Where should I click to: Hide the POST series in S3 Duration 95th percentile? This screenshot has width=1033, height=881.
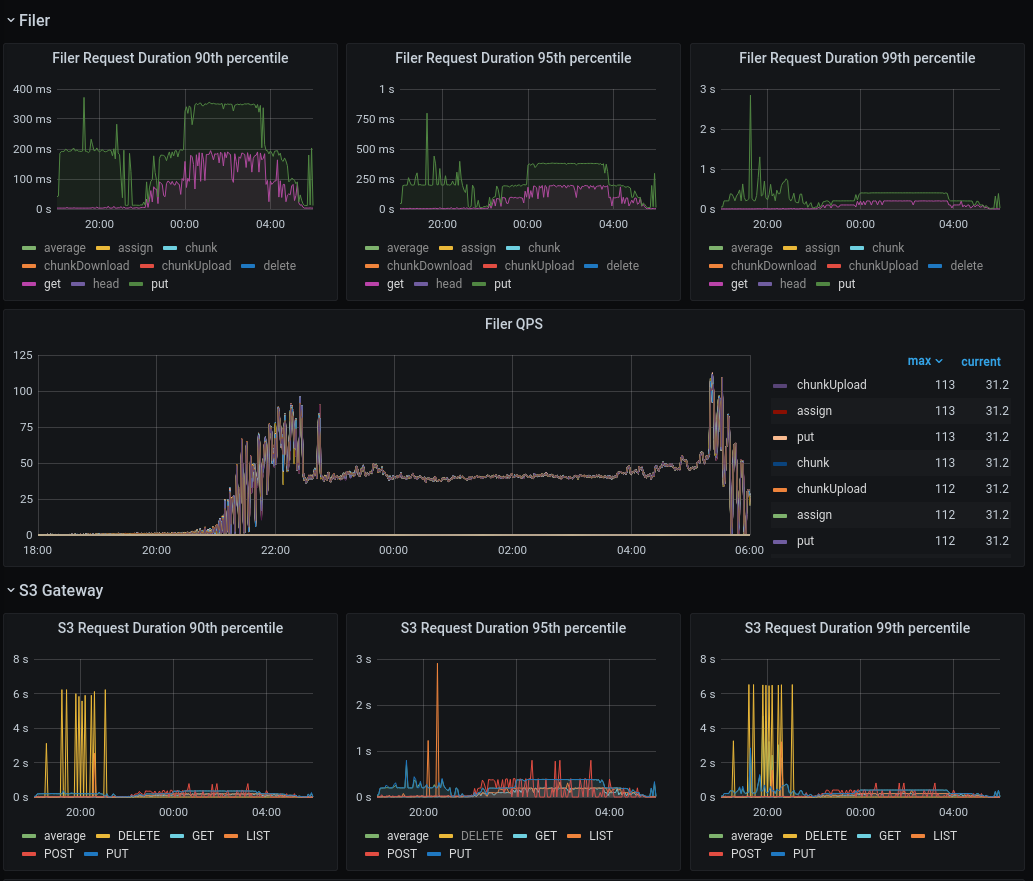402,854
